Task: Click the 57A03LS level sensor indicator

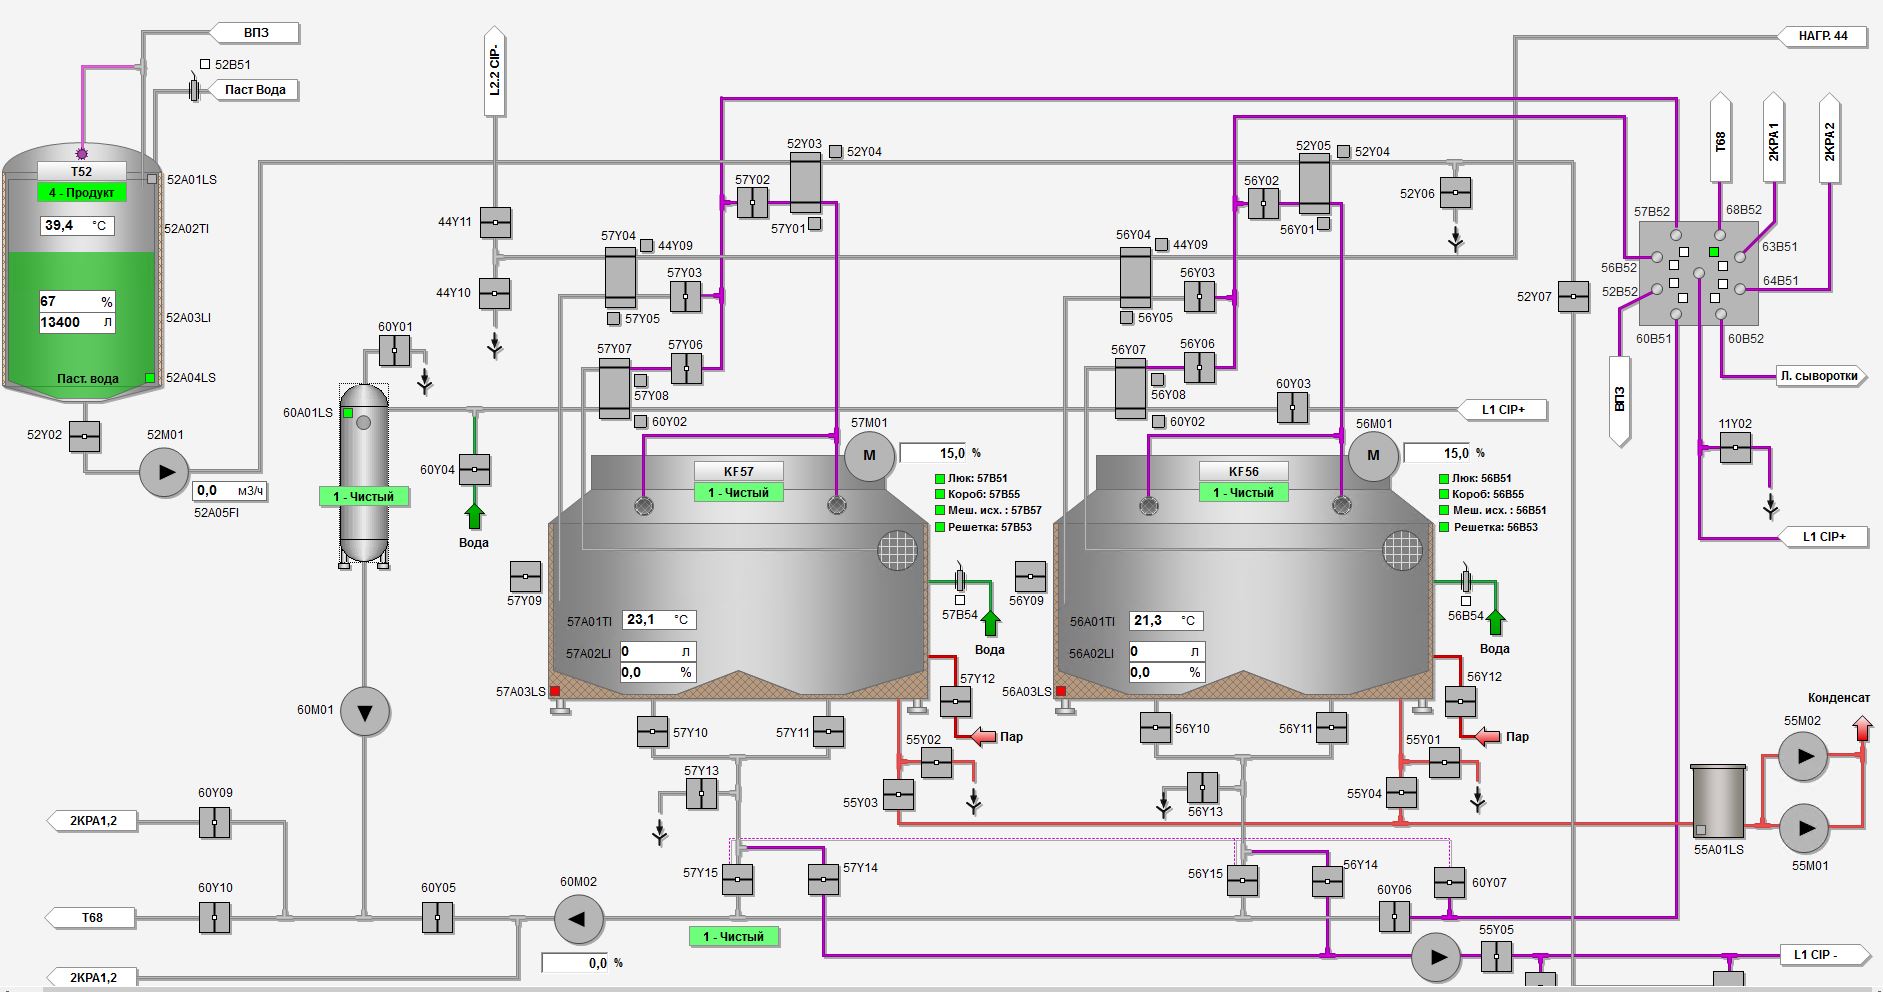Action: [556, 690]
